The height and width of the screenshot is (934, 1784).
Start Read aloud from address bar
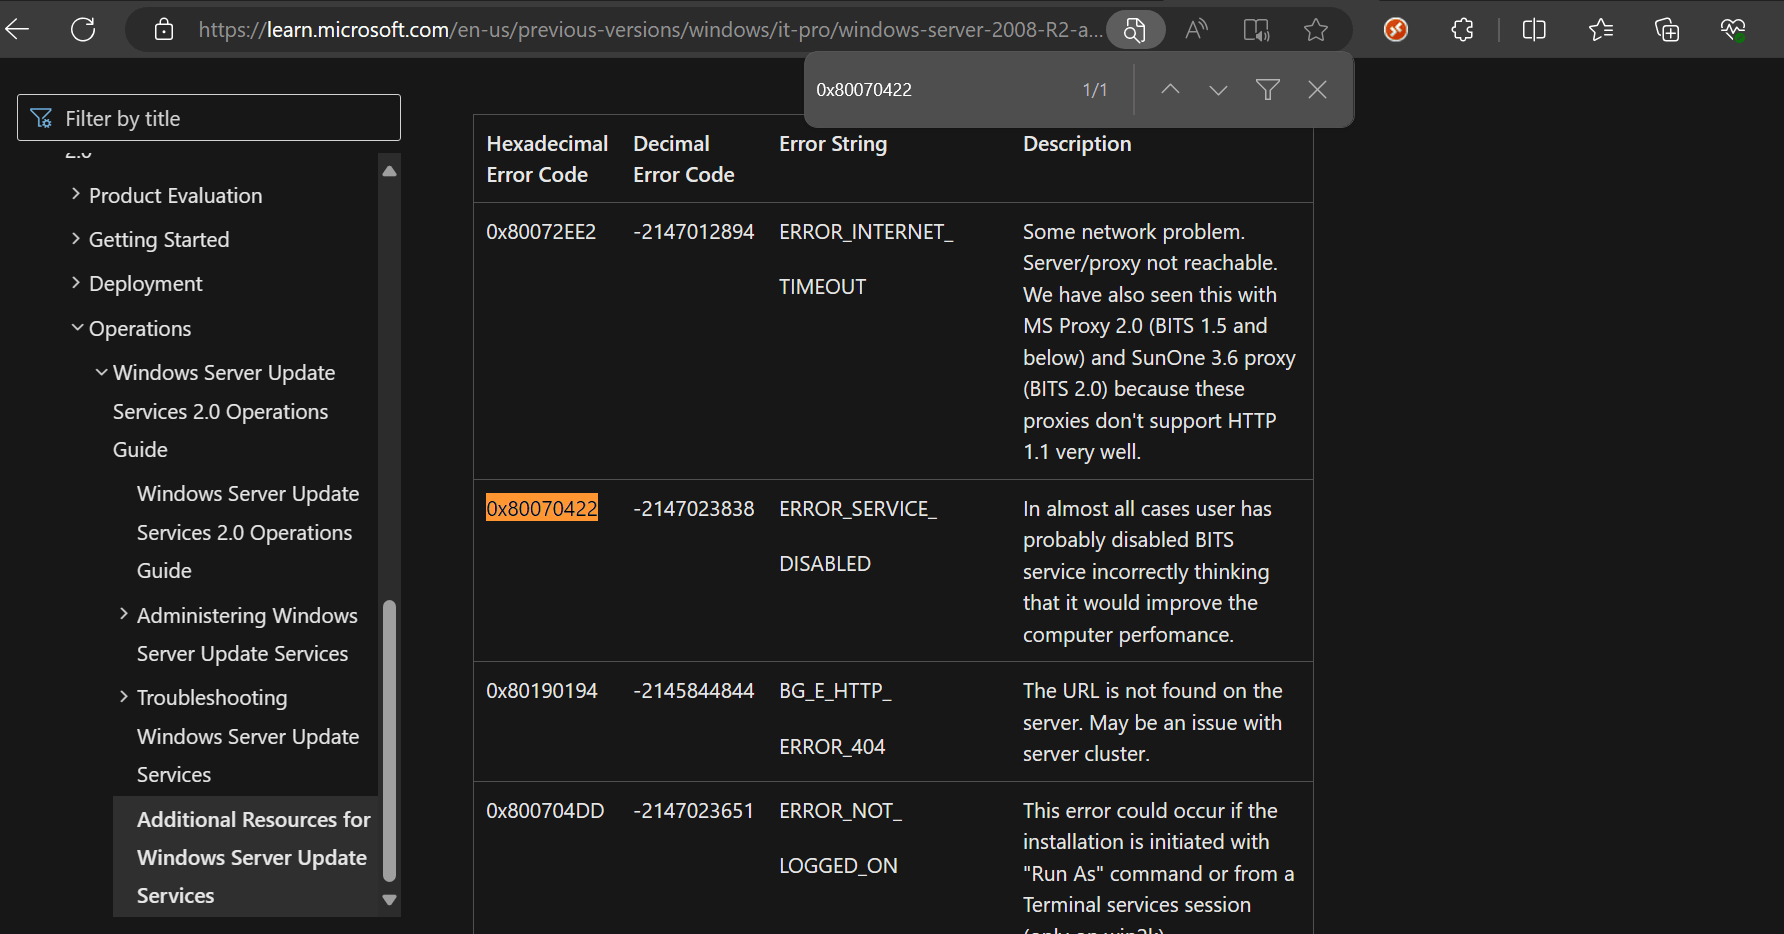[1196, 30]
